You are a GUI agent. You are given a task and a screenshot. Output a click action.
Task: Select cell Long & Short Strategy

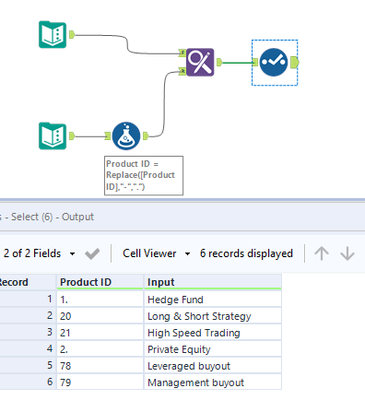pyautogui.click(x=213, y=316)
